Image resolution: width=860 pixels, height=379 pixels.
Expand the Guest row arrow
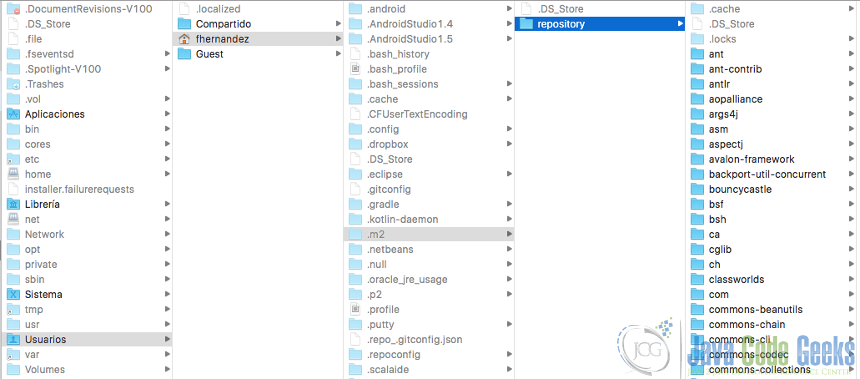pyautogui.click(x=338, y=54)
